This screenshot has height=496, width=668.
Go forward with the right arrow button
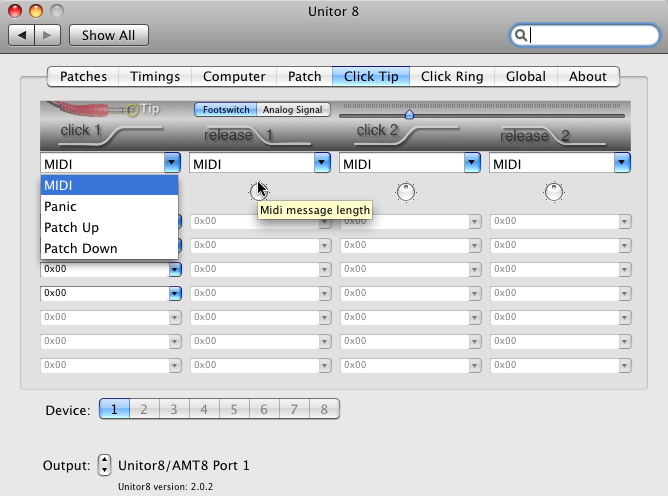click(47, 35)
